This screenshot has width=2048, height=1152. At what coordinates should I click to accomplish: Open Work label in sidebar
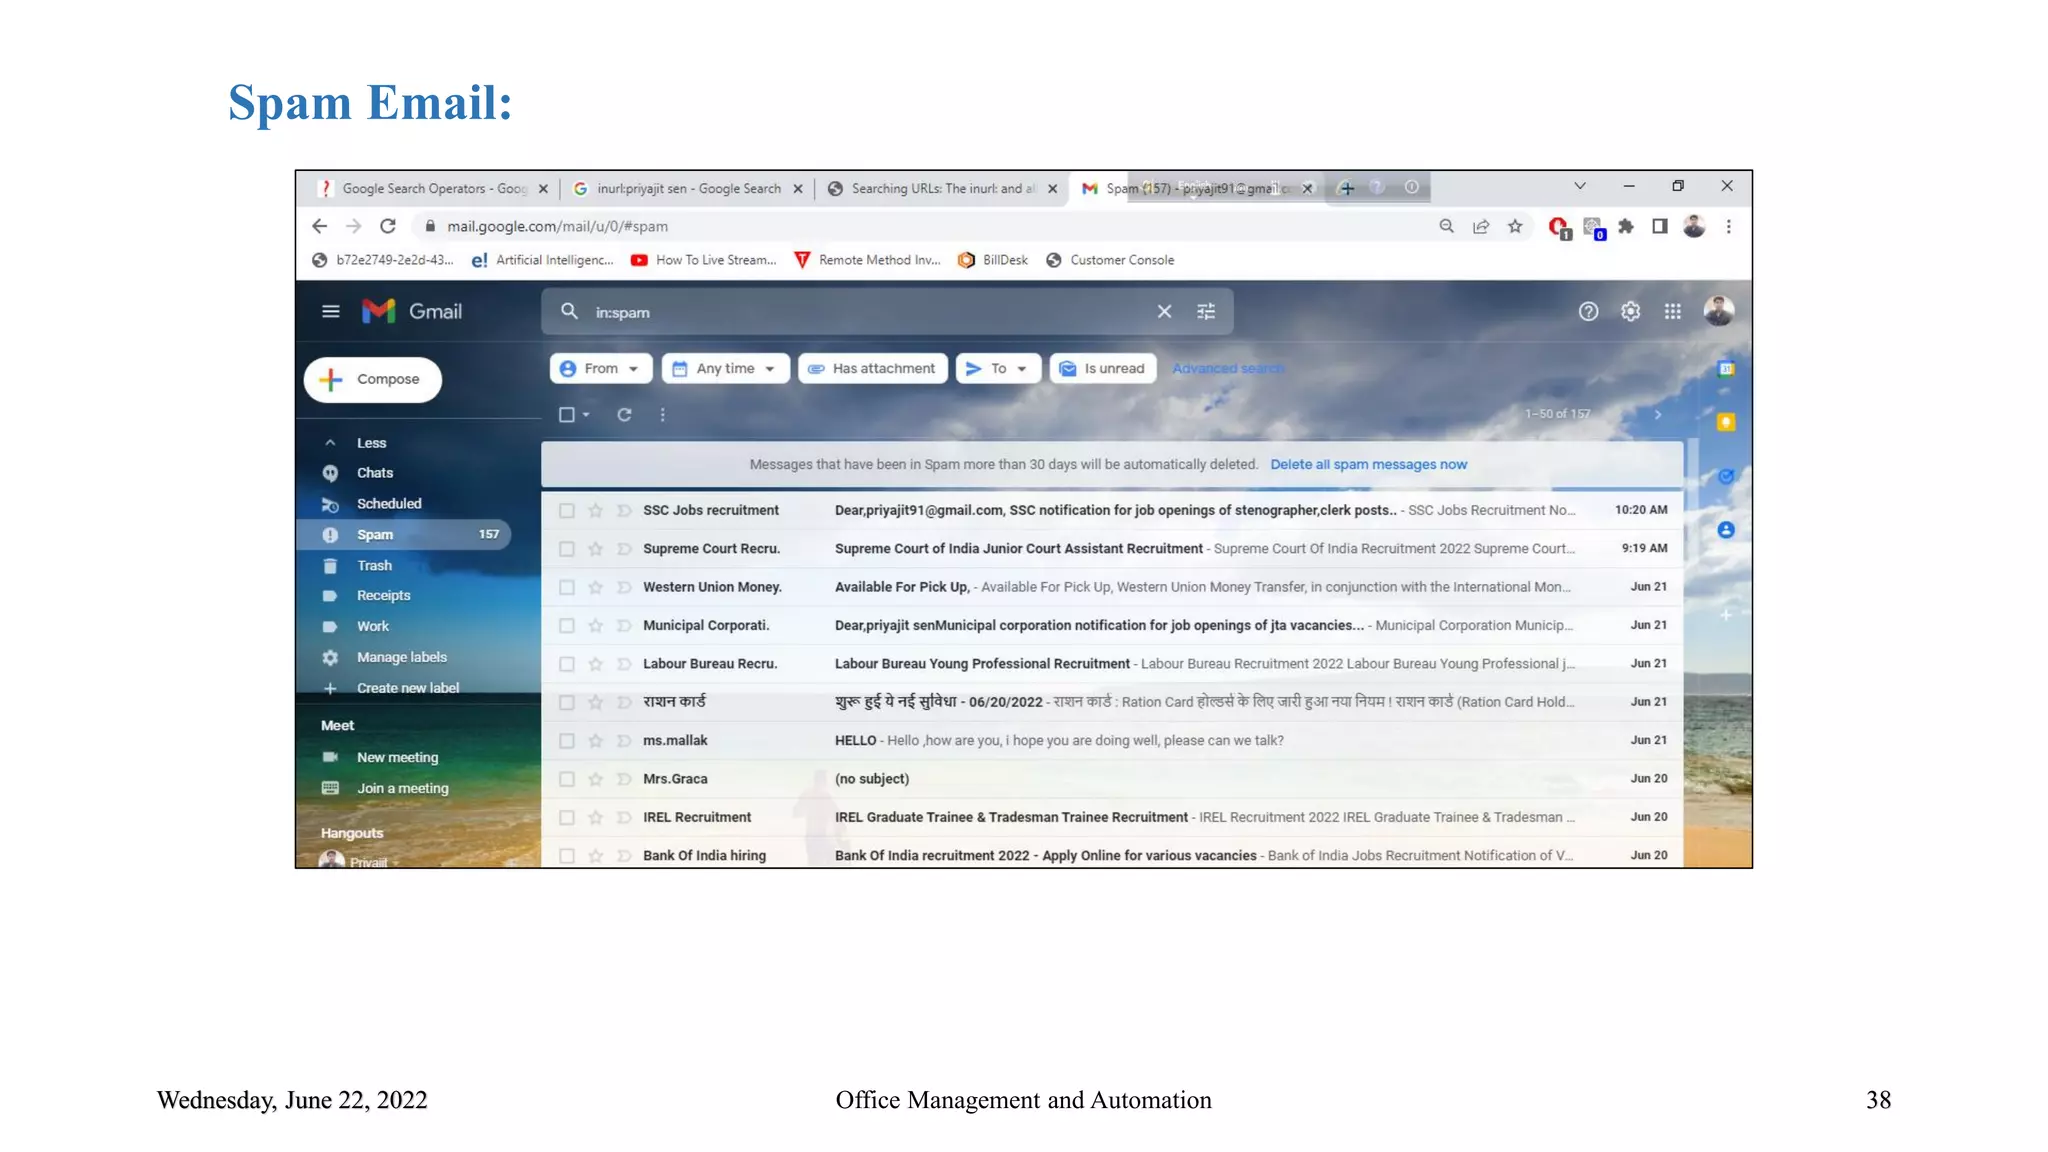coord(373,627)
